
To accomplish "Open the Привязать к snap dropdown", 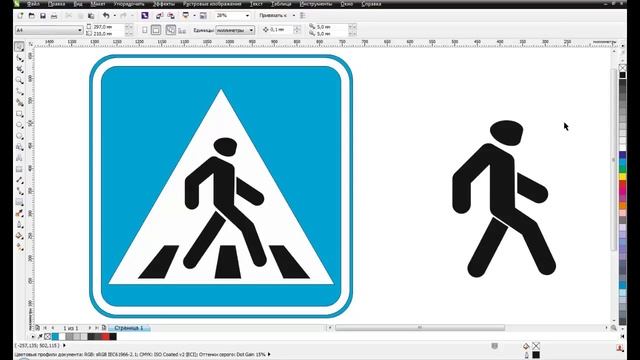I will pyautogui.click(x=293, y=16).
